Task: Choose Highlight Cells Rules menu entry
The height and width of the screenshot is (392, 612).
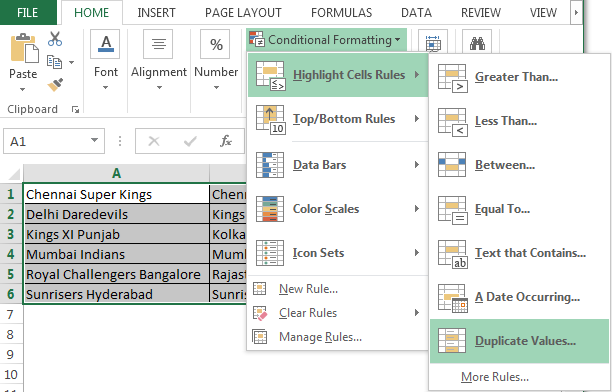Action: [x=338, y=75]
